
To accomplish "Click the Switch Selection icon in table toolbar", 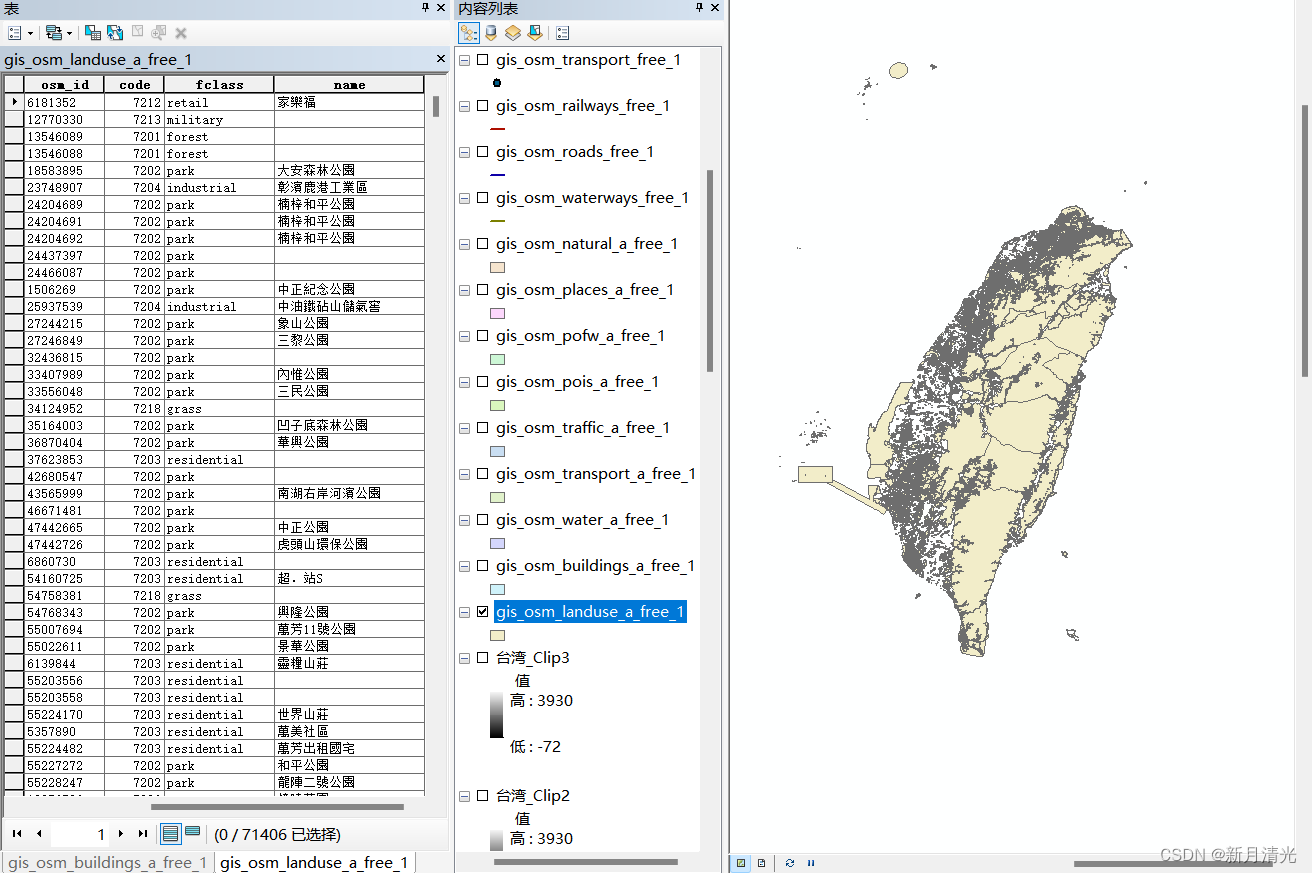I will pyautogui.click(x=115, y=33).
